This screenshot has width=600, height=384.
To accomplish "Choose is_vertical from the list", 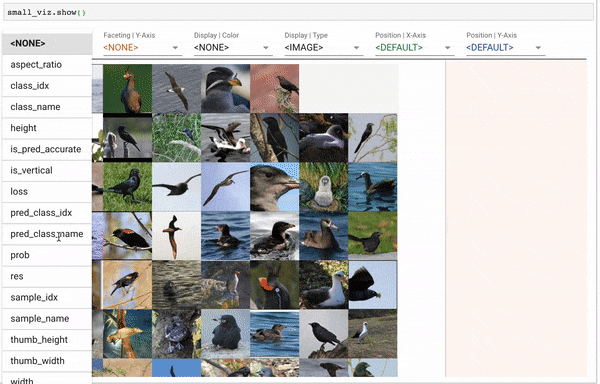I will [47, 171].
